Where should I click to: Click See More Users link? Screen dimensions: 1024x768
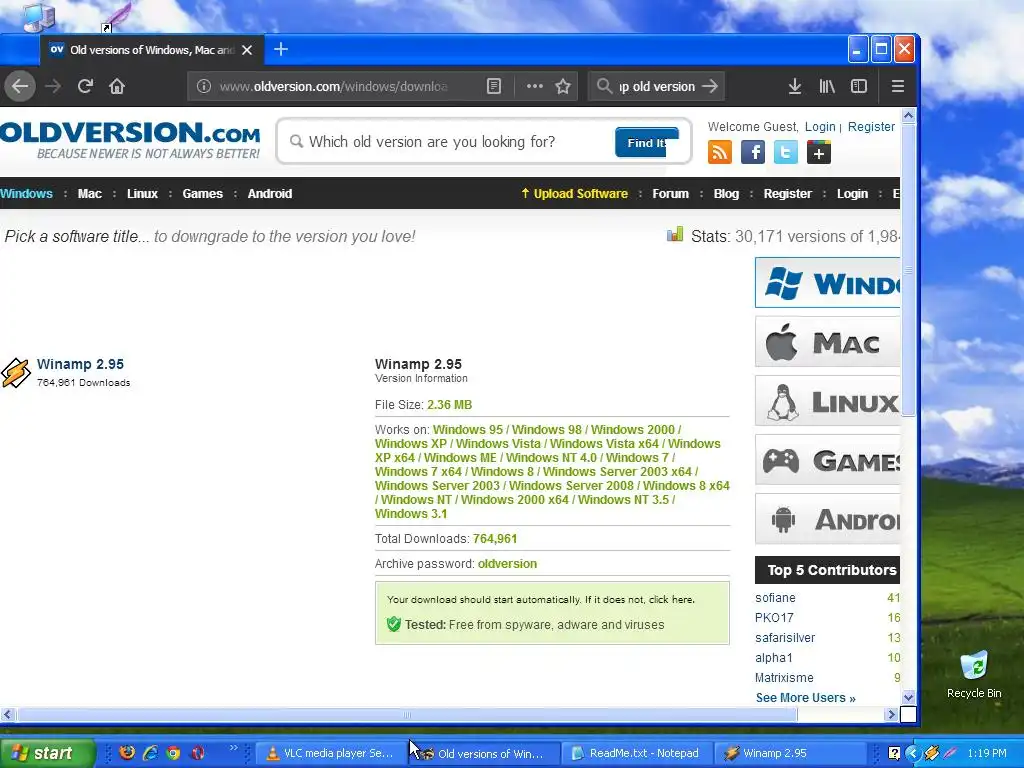click(805, 698)
